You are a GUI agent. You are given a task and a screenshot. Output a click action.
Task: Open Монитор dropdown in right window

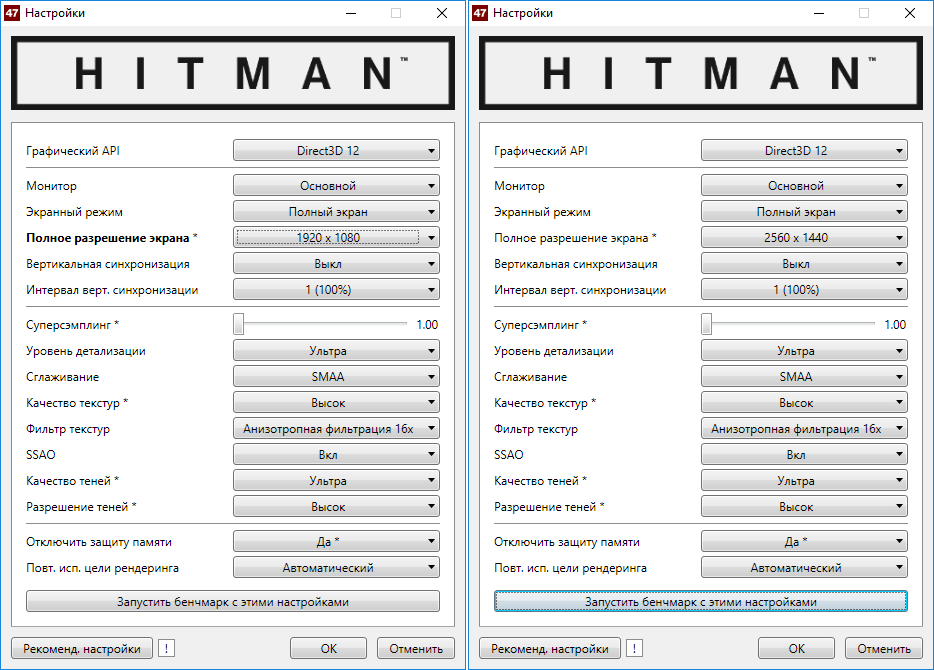(x=805, y=186)
